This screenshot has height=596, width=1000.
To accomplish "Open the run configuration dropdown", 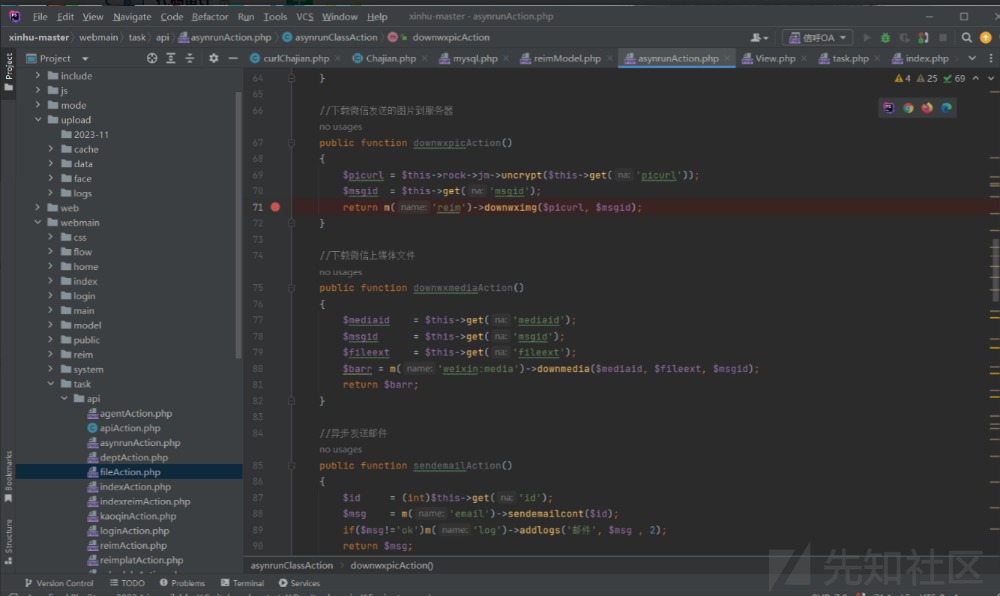I will [816, 37].
